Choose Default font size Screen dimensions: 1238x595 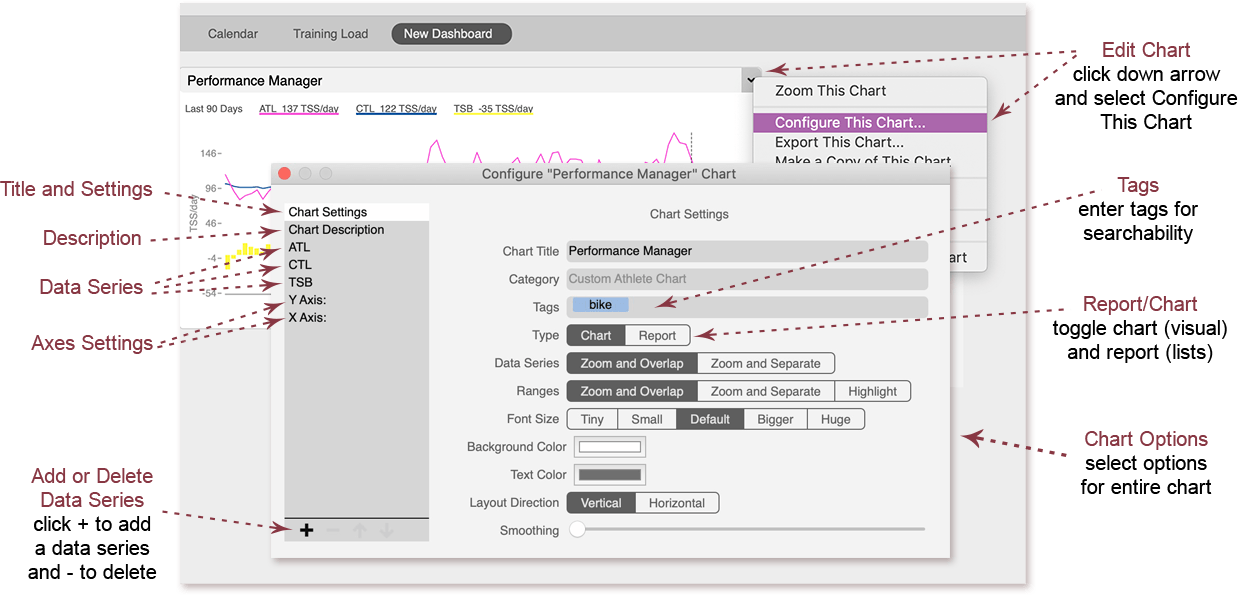(x=710, y=419)
